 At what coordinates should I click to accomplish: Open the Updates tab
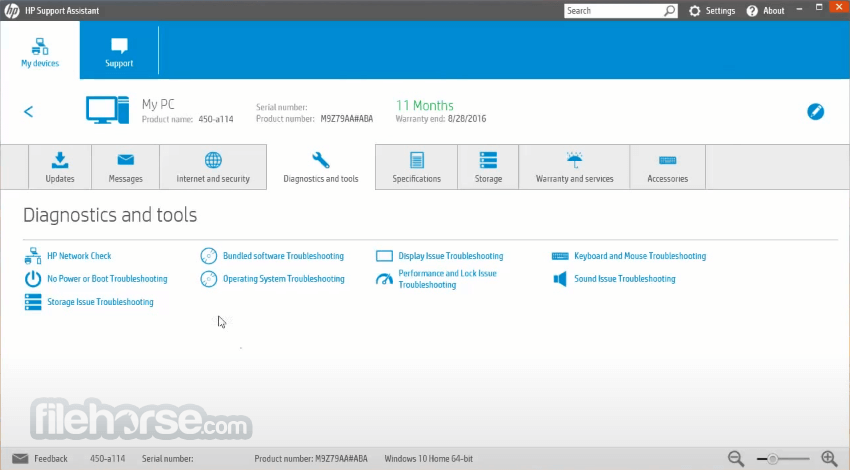(x=60, y=167)
